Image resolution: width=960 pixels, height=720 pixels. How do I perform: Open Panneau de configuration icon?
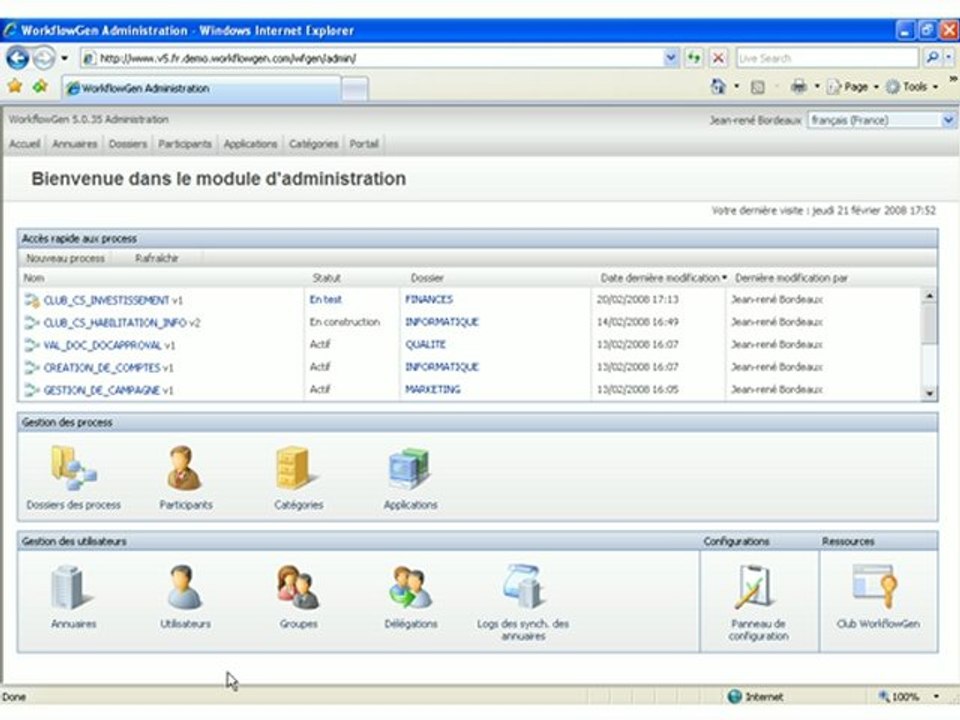point(756,588)
